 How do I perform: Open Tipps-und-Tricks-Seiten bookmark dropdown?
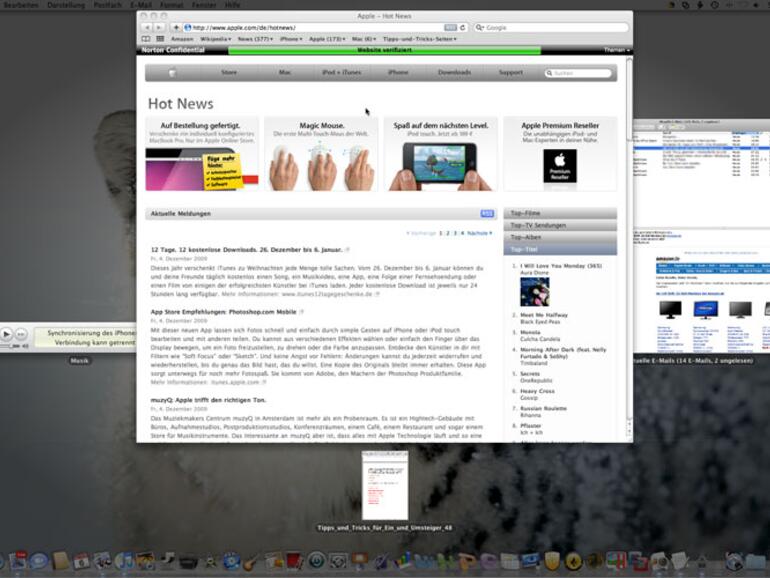420,39
